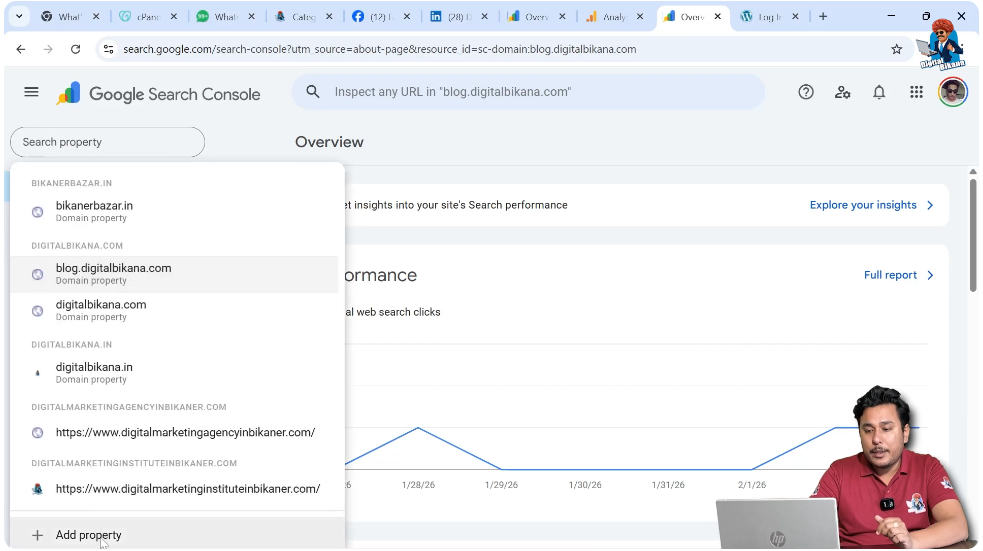Open Explore your insights link

coord(863,205)
